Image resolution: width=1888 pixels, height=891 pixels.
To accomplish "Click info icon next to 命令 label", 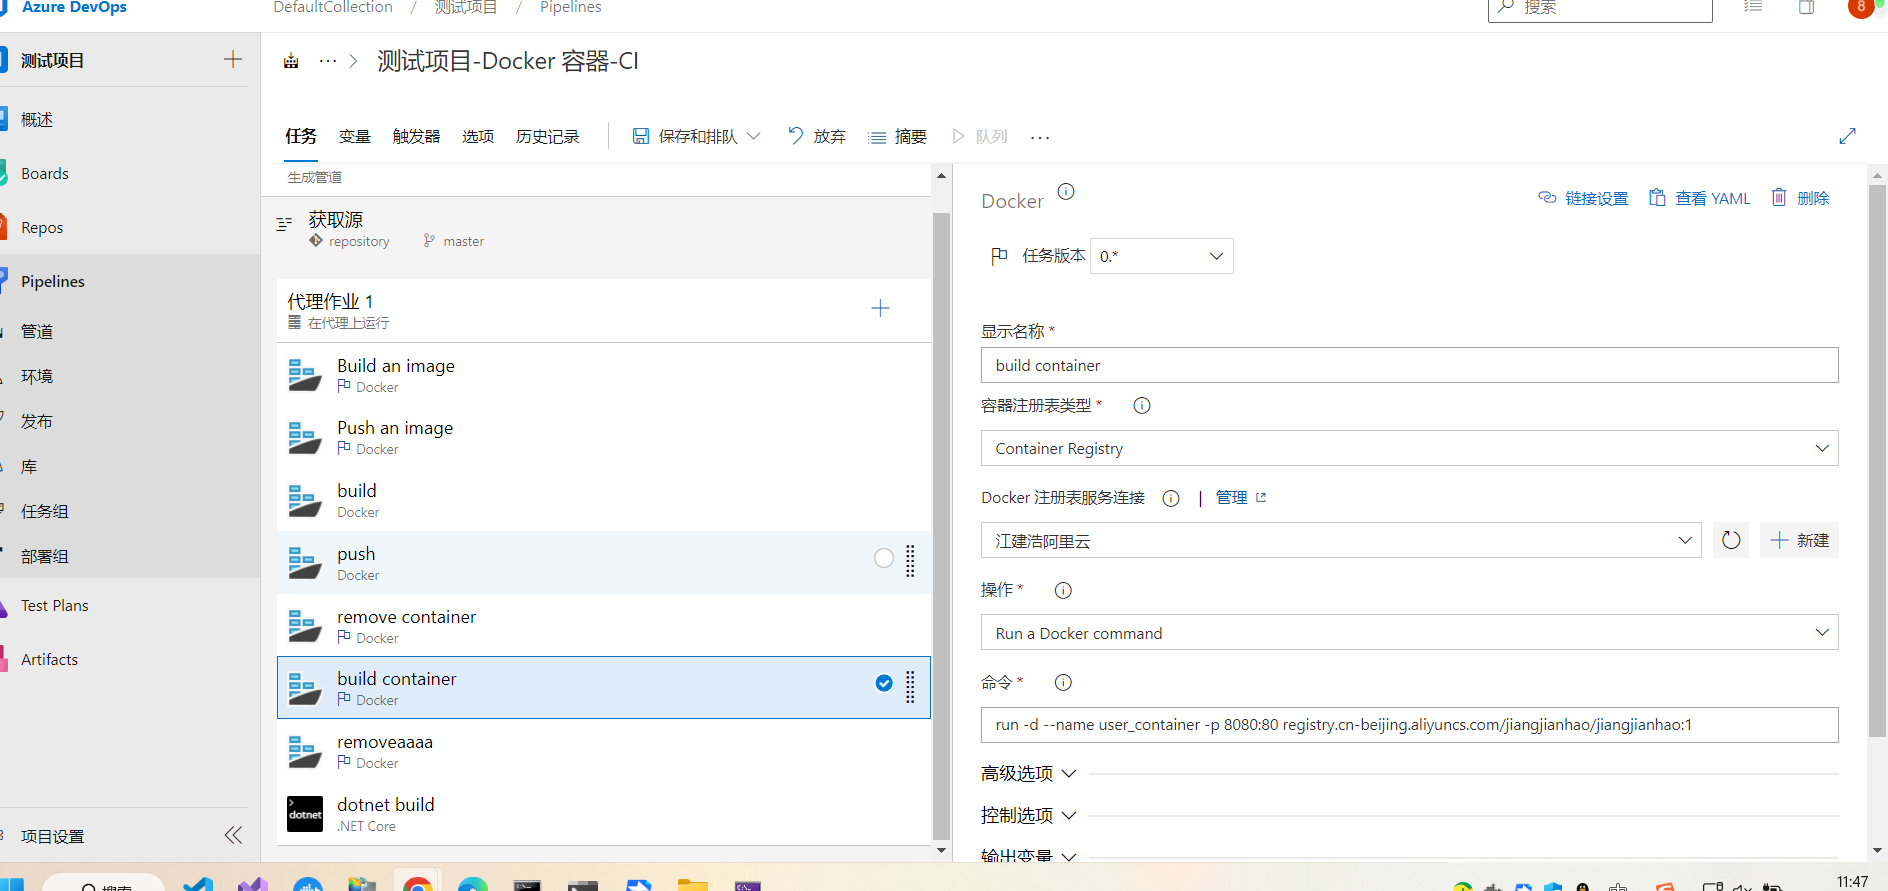I will [x=1063, y=682].
